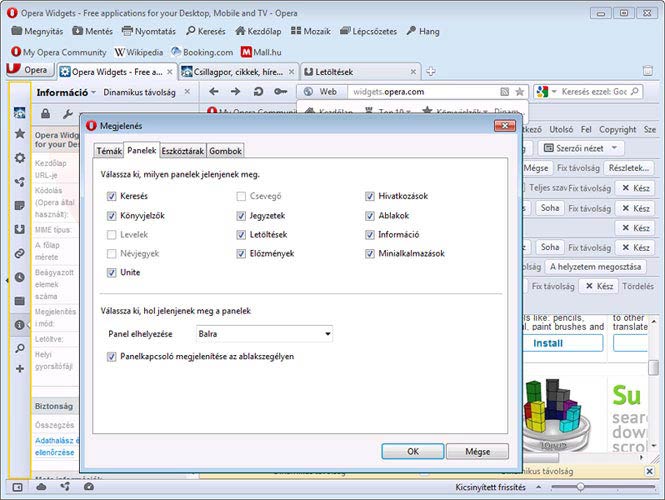Viewport: 665px width, 500px height.
Task: Expand the Kicsinyített frissítés zoom dropdown
Action: 538,487
